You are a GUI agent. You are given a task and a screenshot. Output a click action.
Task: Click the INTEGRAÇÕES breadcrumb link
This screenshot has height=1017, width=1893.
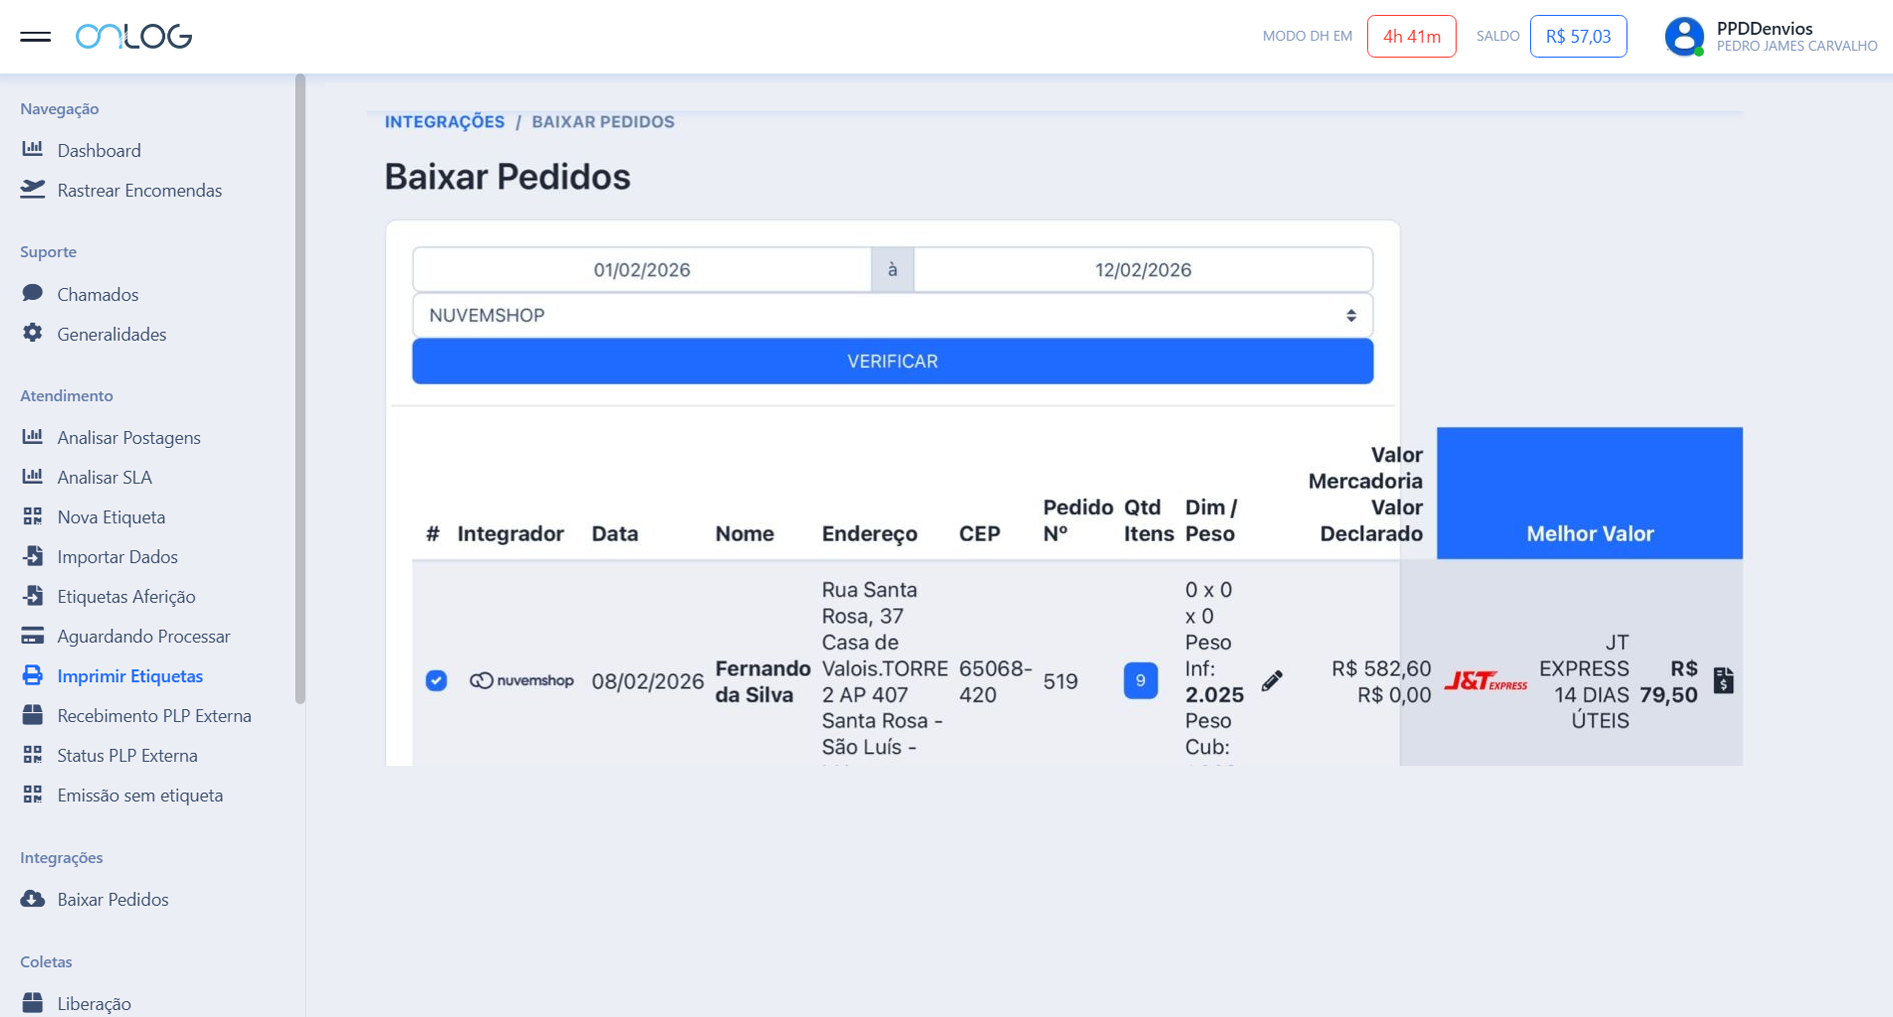pos(445,122)
